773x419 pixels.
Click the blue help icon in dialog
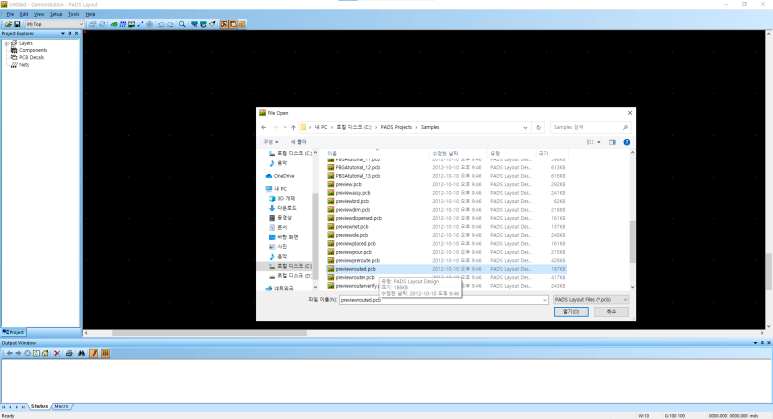tap(627, 142)
